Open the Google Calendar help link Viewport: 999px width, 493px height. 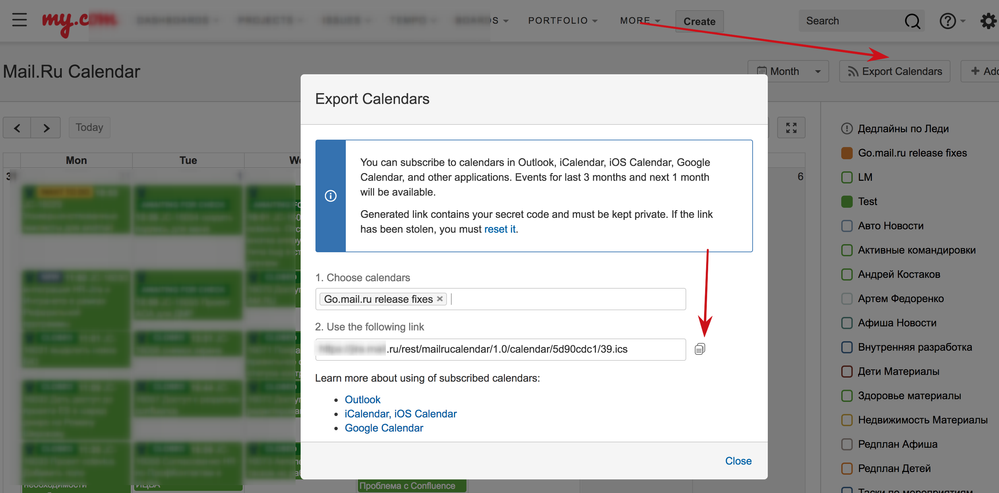click(x=384, y=428)
